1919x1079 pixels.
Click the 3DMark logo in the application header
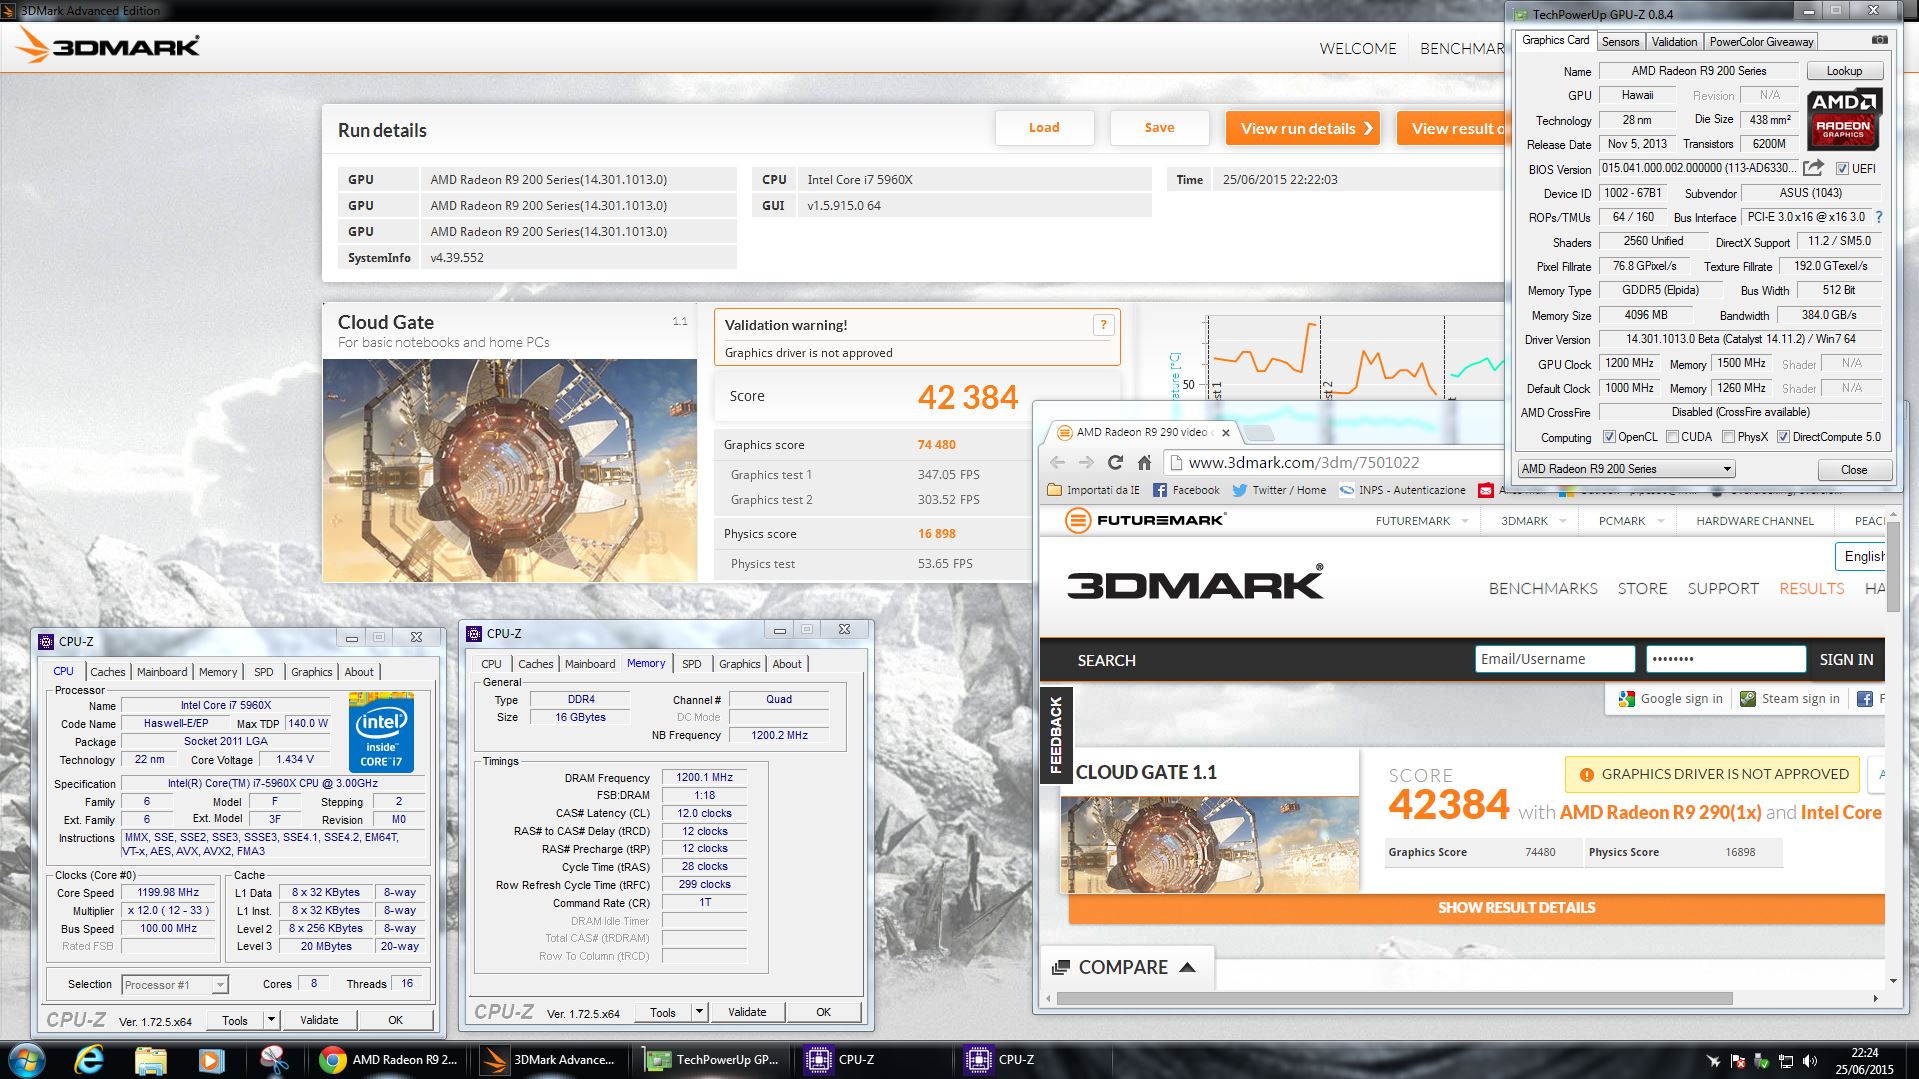tap(108, 46)
